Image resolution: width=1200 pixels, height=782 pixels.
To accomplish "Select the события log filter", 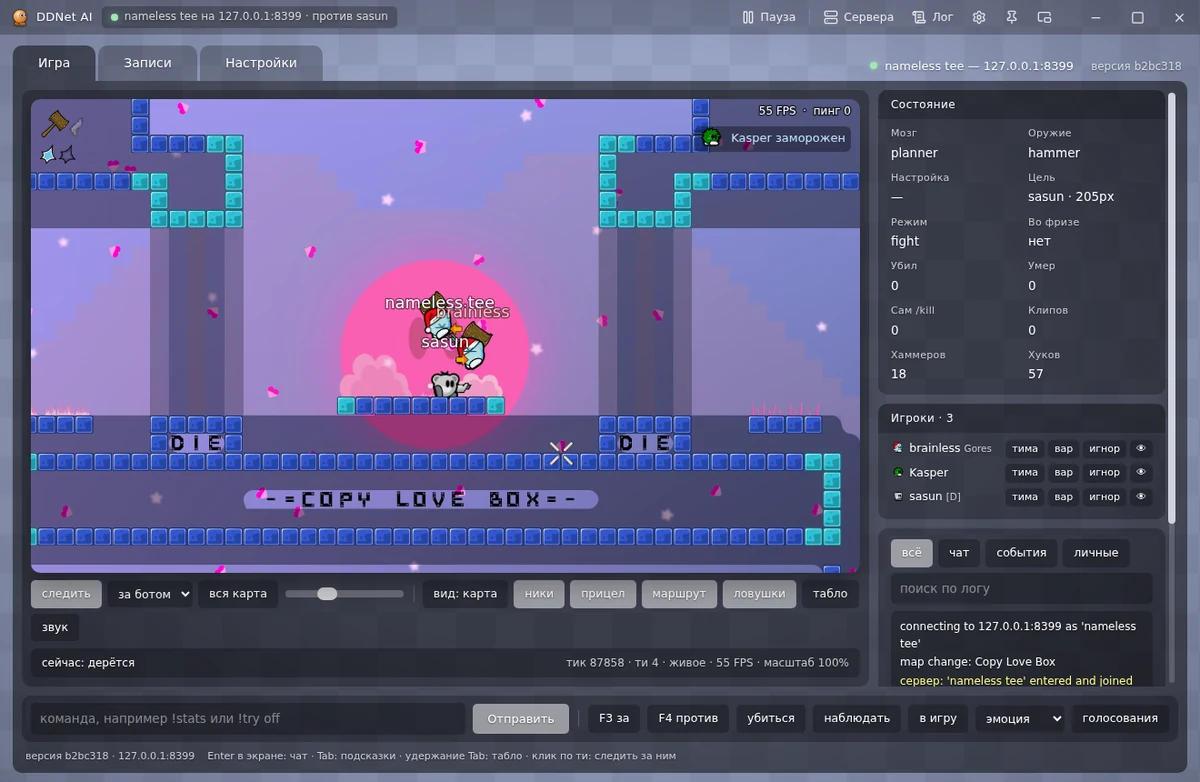I will click(x=1021, y=553).
